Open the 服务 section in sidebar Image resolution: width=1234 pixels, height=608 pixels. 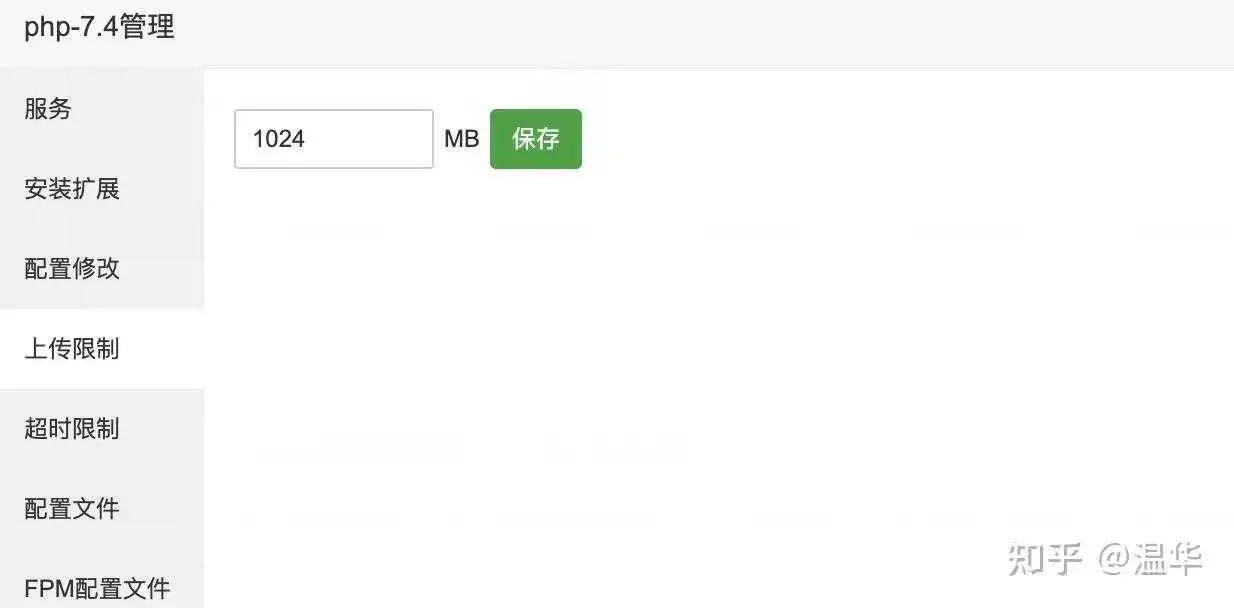(101, 109)
